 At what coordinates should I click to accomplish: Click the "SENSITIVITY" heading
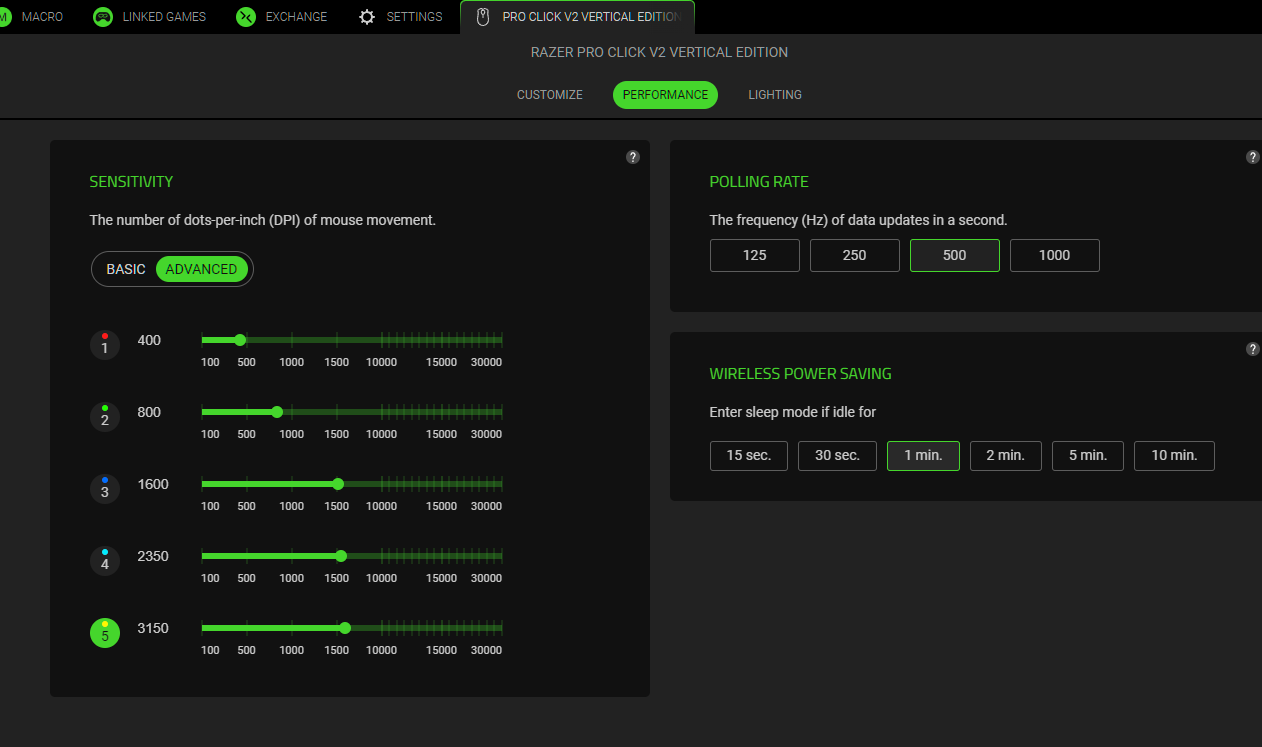click(x=131, y=182)
